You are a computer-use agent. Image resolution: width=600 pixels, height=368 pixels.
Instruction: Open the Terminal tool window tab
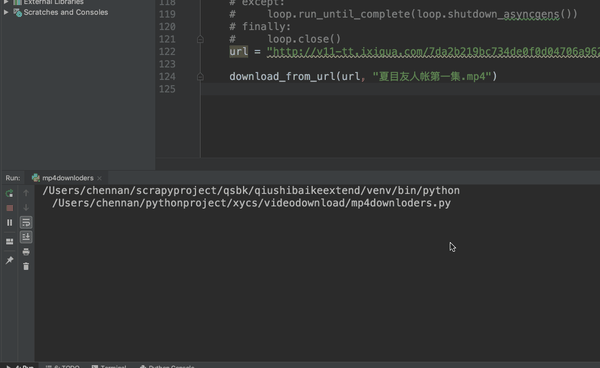pos(109,366)
